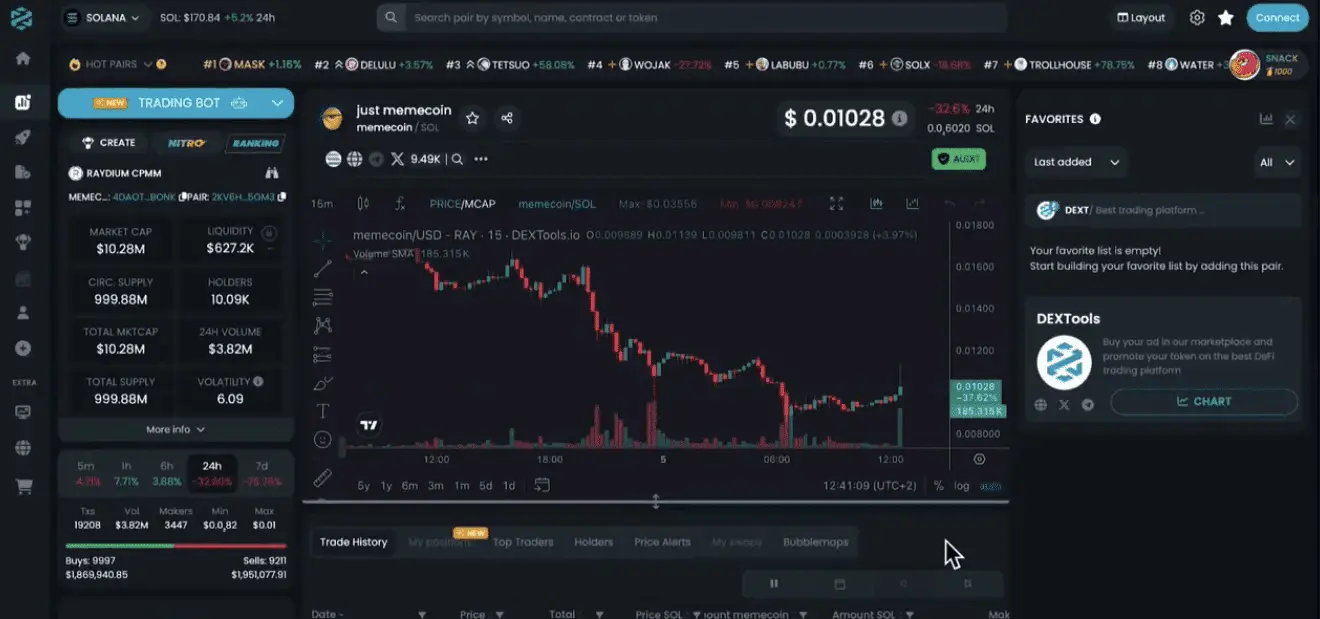The height and width of the screenshot is (619, 1320).
Task: Open the indicators fx button
Action: click(x=400, y=203)
